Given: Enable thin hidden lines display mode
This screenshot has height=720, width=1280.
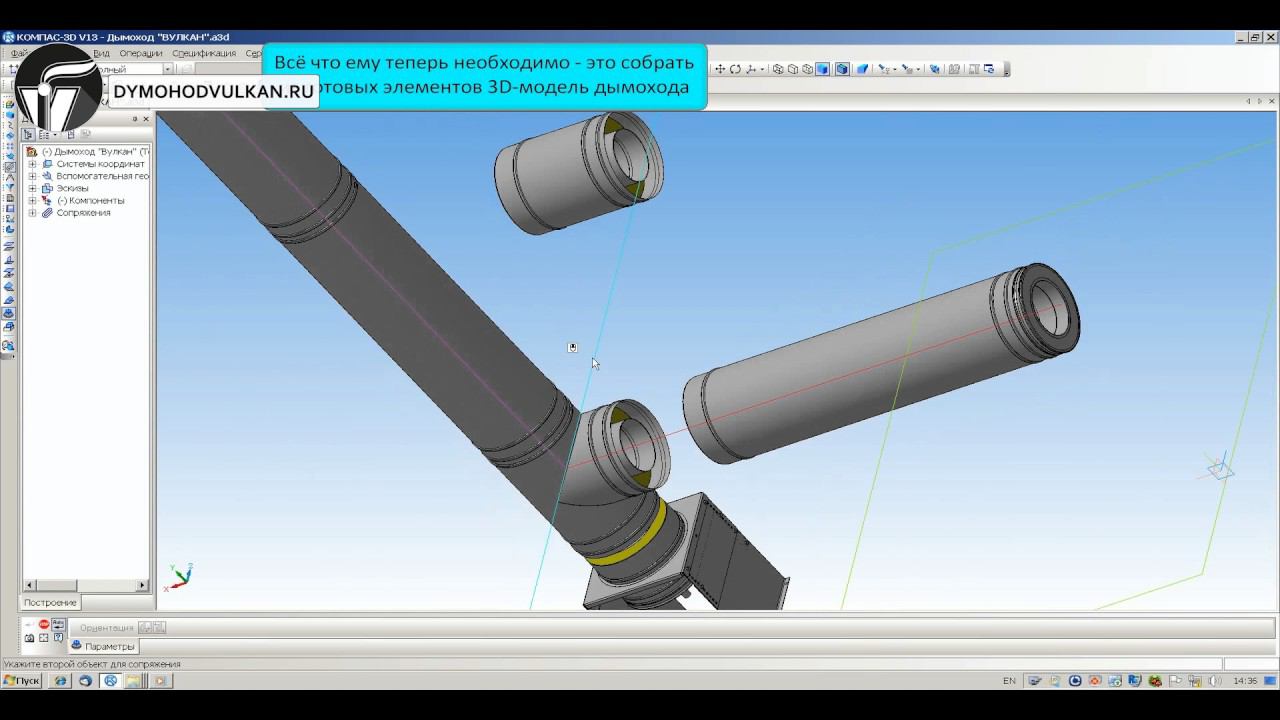Looking at the screenshot, I should point(808,69).
